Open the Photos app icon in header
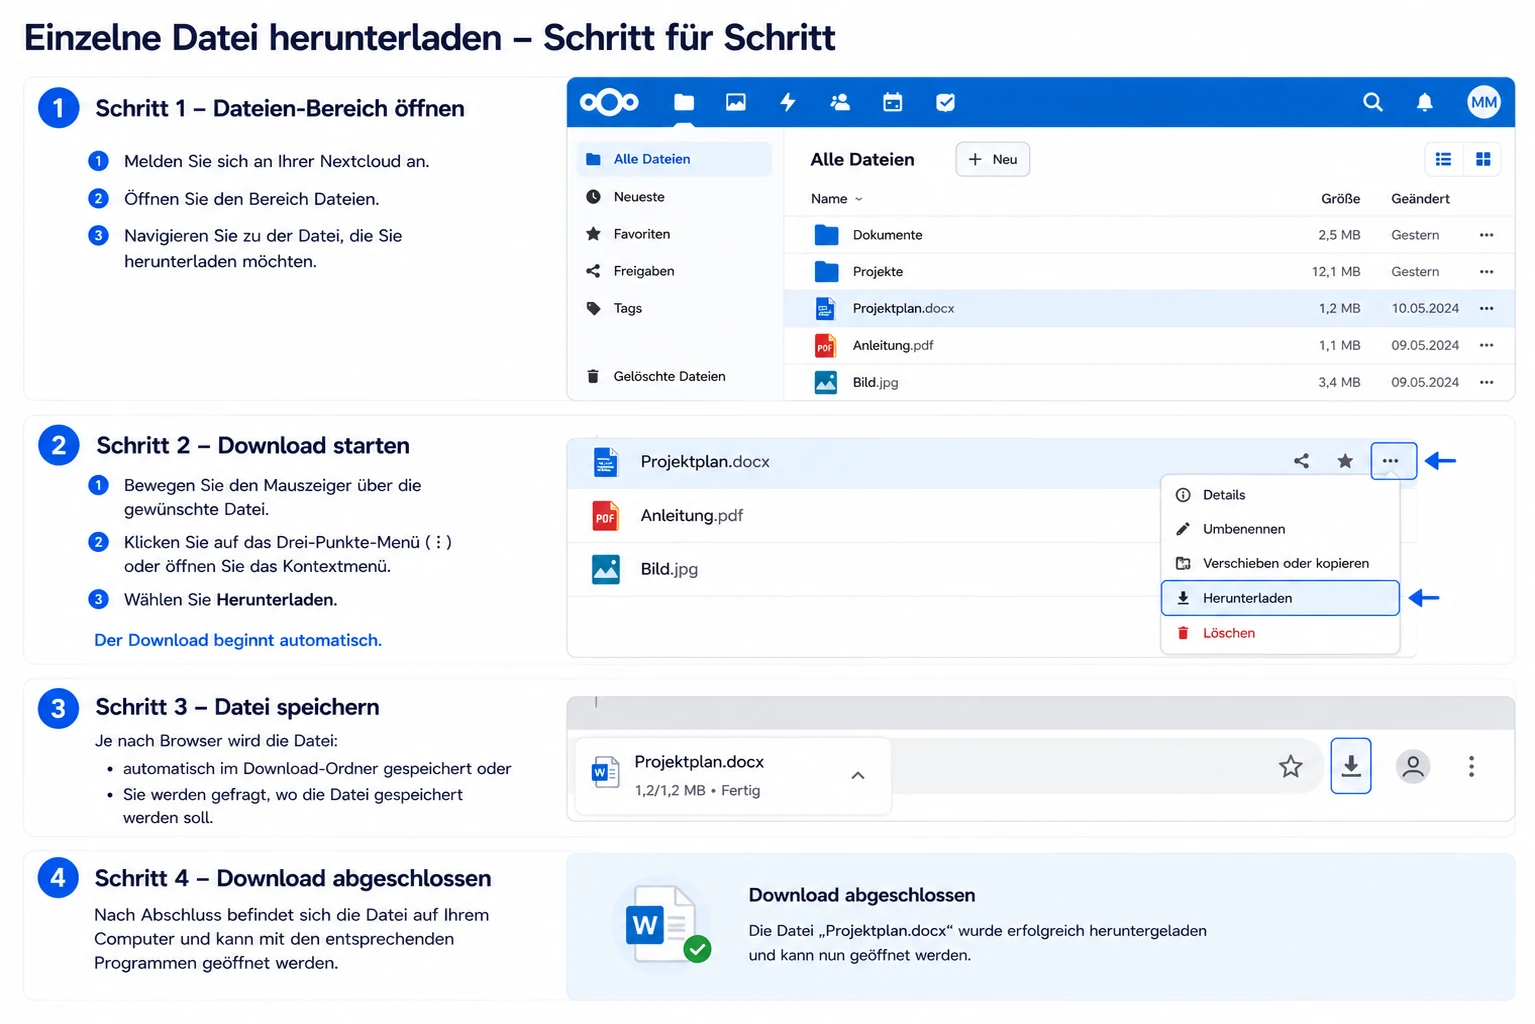Image resolution: width=1535 pixels, height=1024 pixels. coord(736,102)
